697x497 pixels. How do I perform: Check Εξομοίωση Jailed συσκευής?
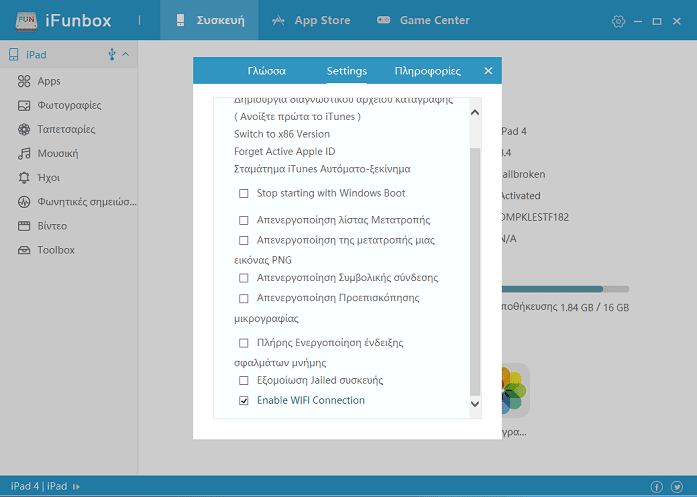244,381
